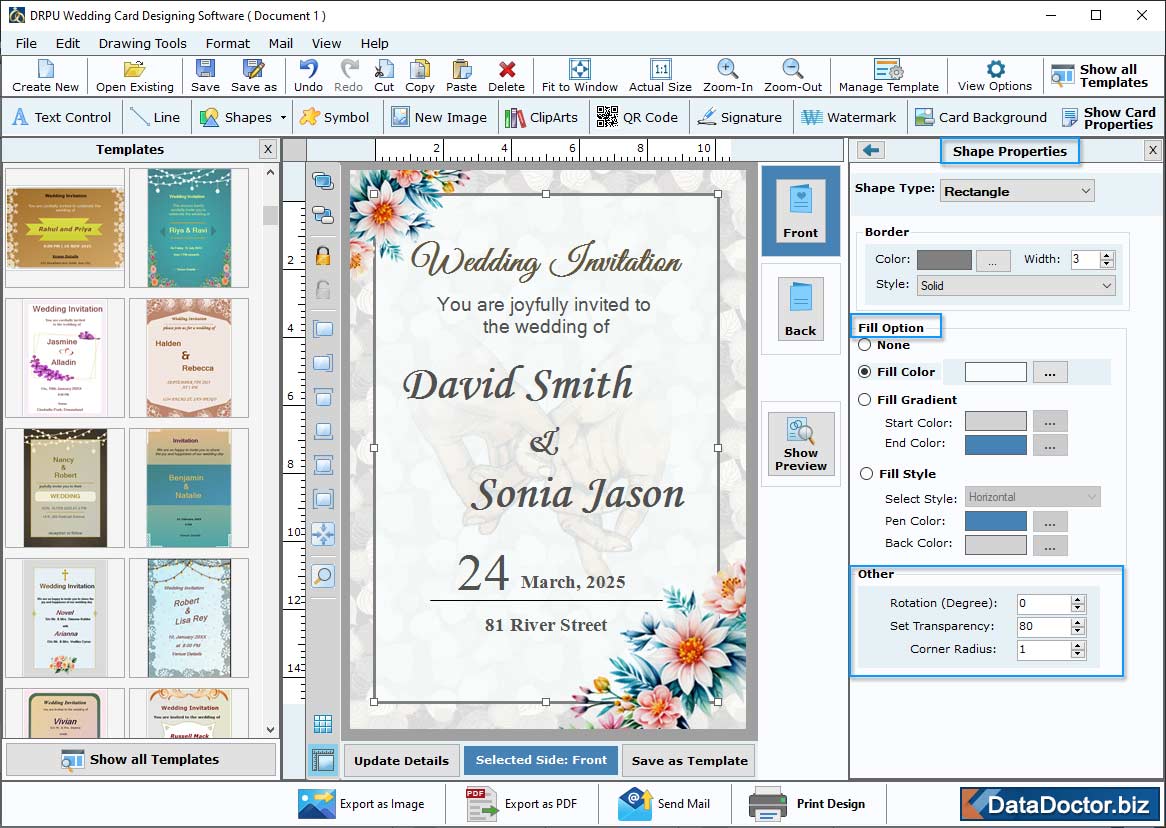Open the Format menu

pos(228,43)
